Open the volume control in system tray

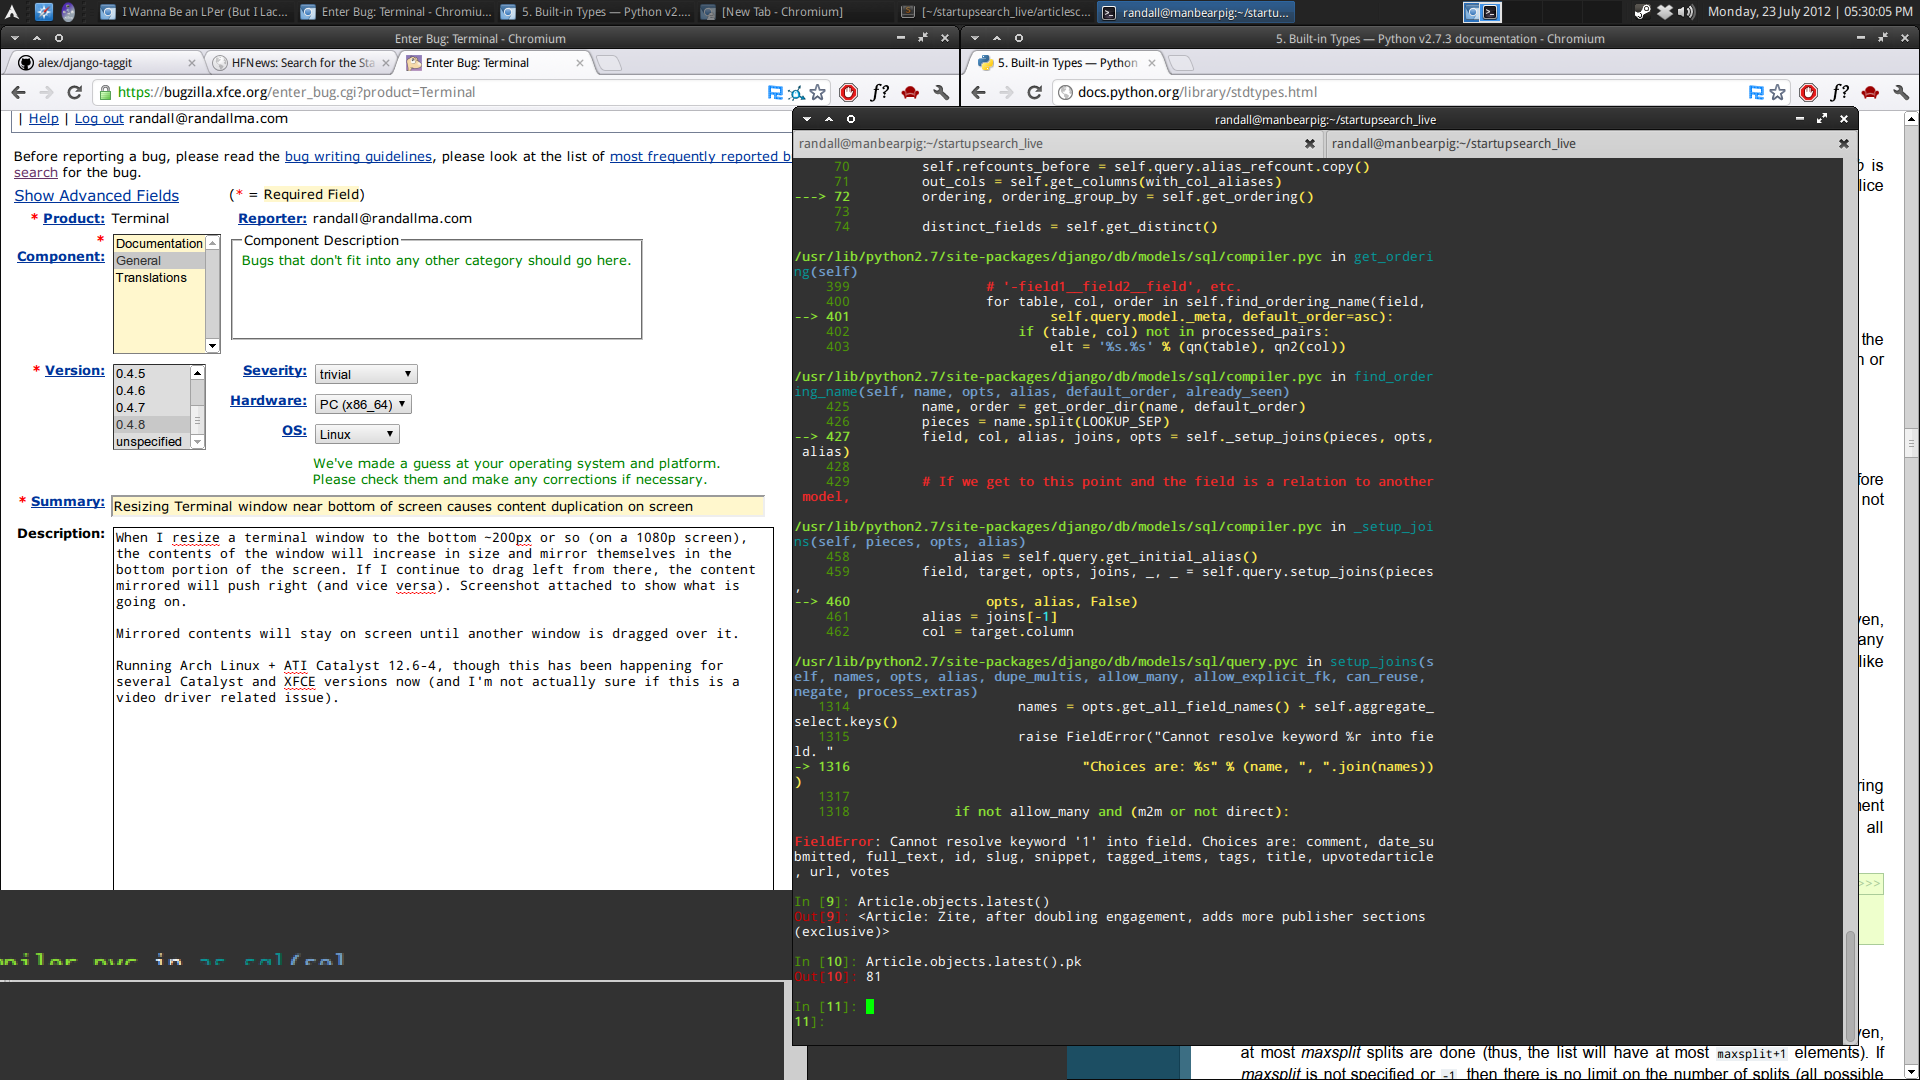click(x=1686, y=12)
